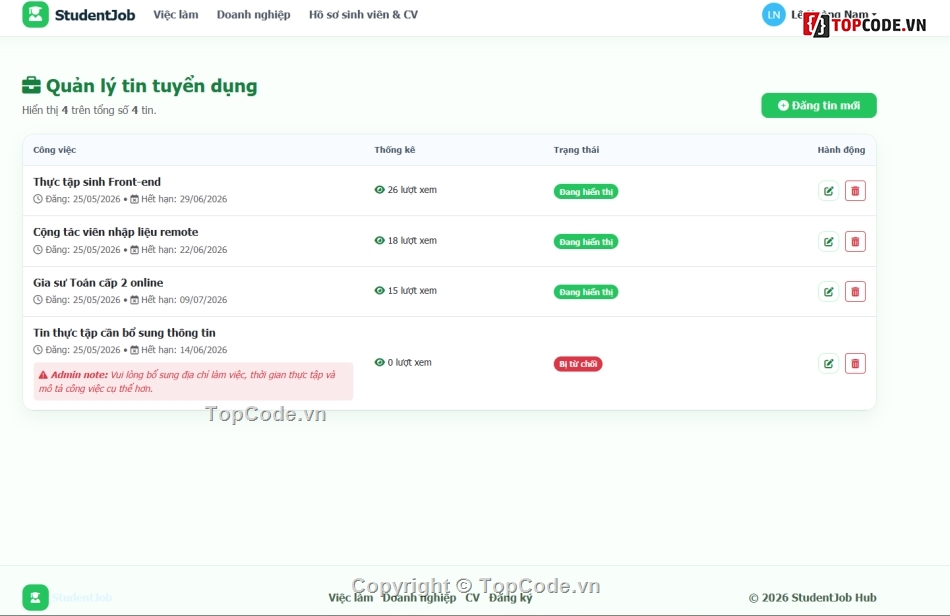The width and height of the screenshot is (950, 616).
Task: Open the footer Việc làm link
Action: (x=351, y=598)
